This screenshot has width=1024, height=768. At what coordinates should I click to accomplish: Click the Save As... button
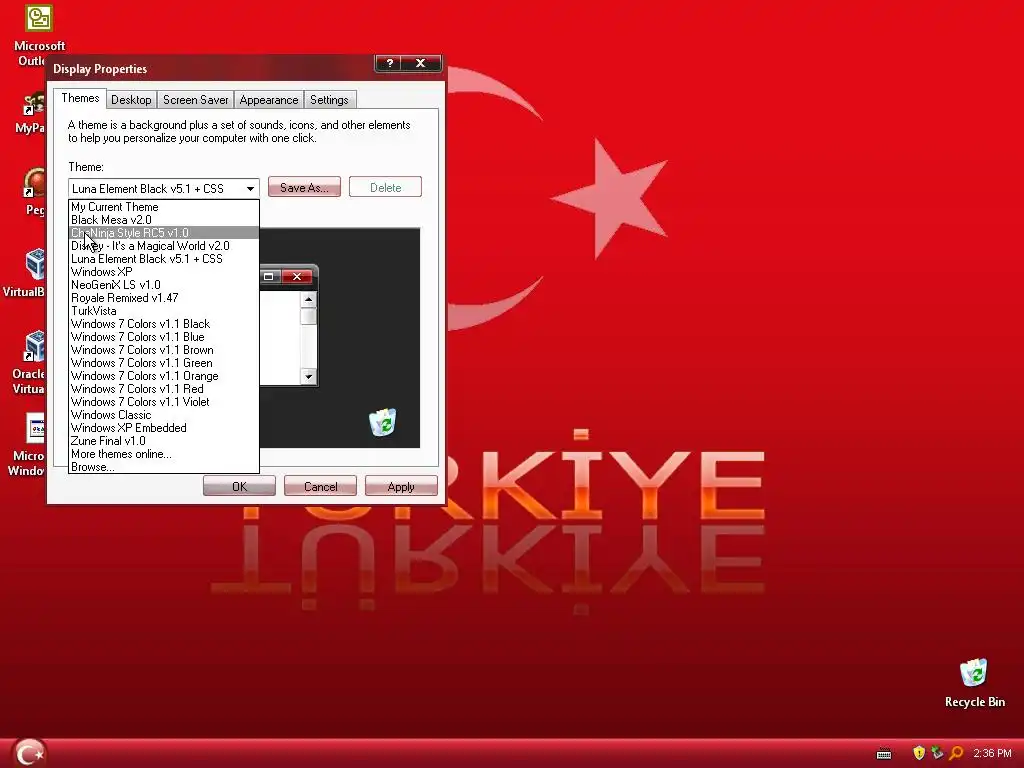[x=304, y=187]
